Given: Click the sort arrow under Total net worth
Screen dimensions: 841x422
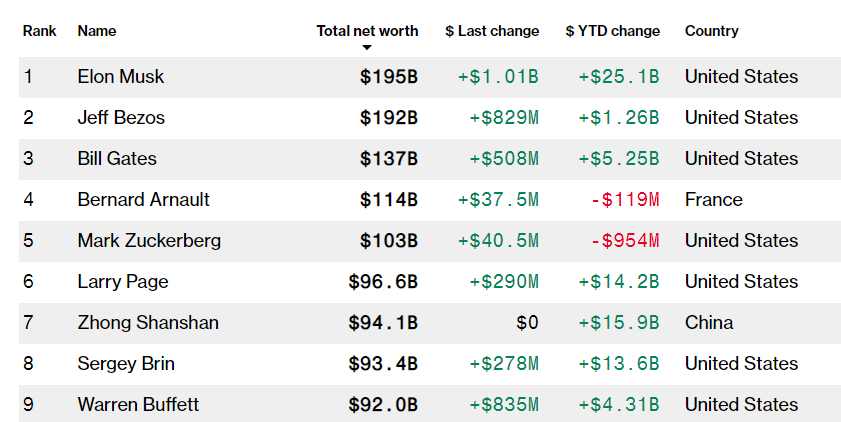Looking at the screenshot, I should click(367, 48).
